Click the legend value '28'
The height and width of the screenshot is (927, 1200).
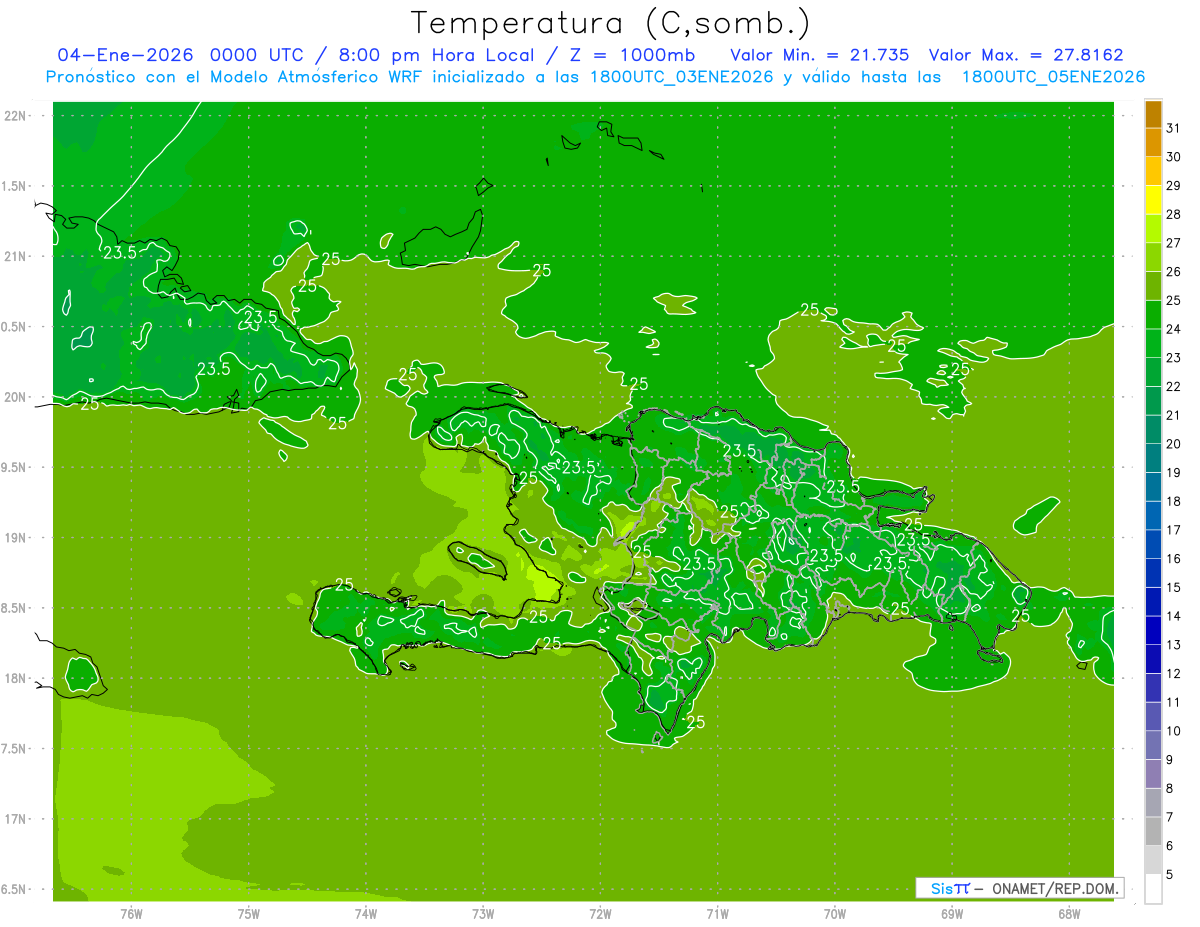1174,214
